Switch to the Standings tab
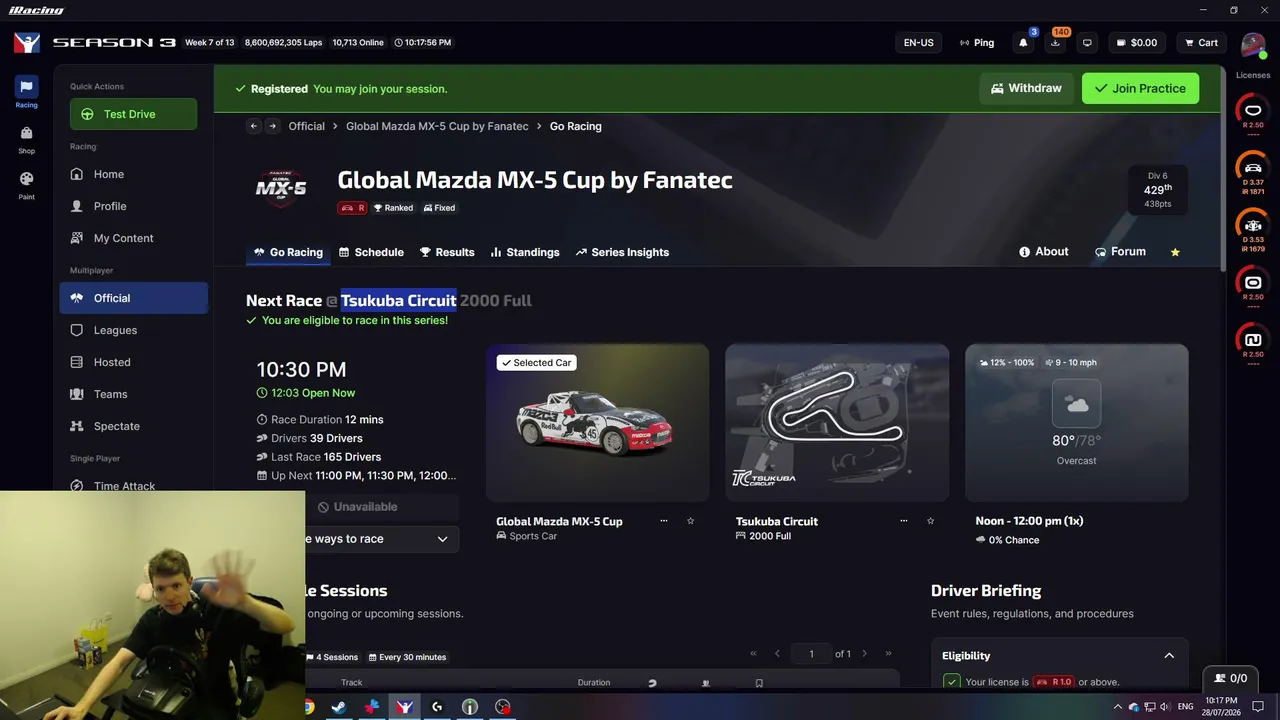This screenshot has width=1280, height=720. (x=525, y=252)
